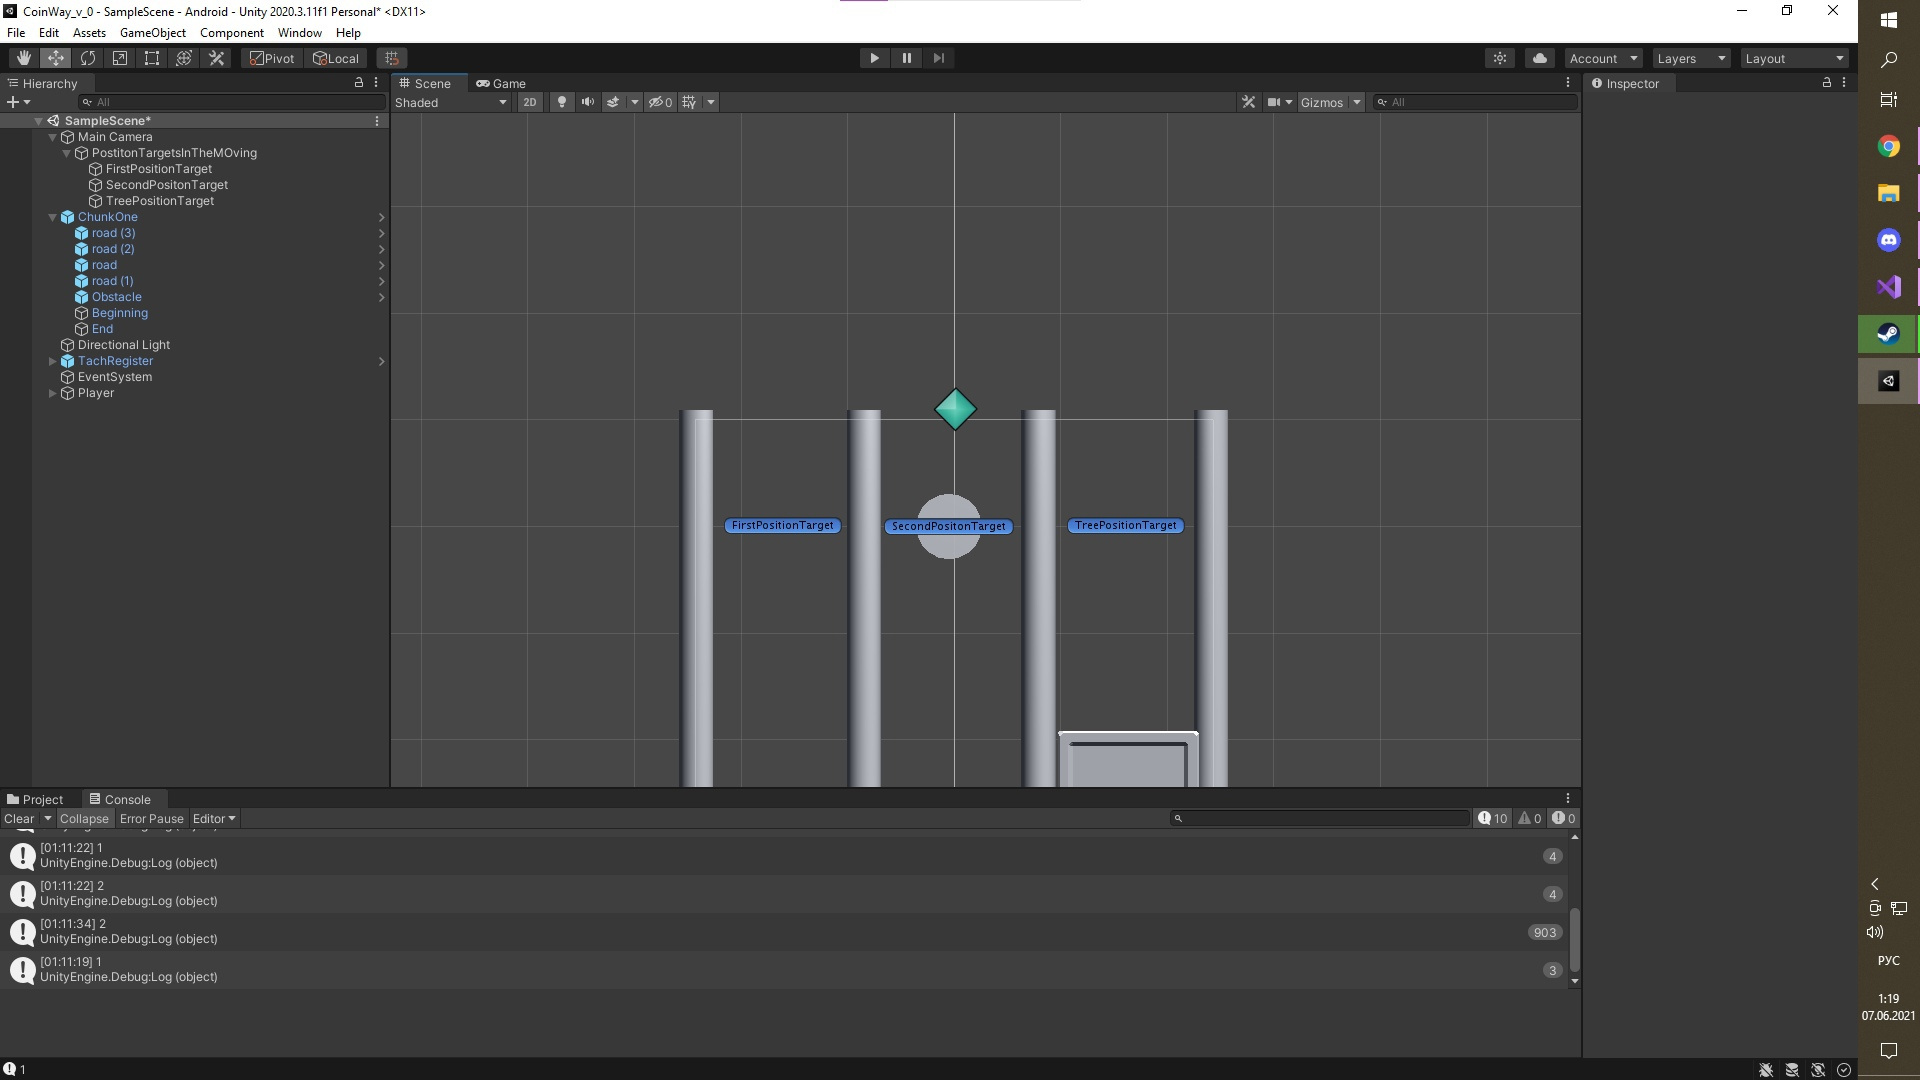Screen dimensions: 1920x1080
Task: Toggle error messages filter in Console
Action: (1564, 818)
